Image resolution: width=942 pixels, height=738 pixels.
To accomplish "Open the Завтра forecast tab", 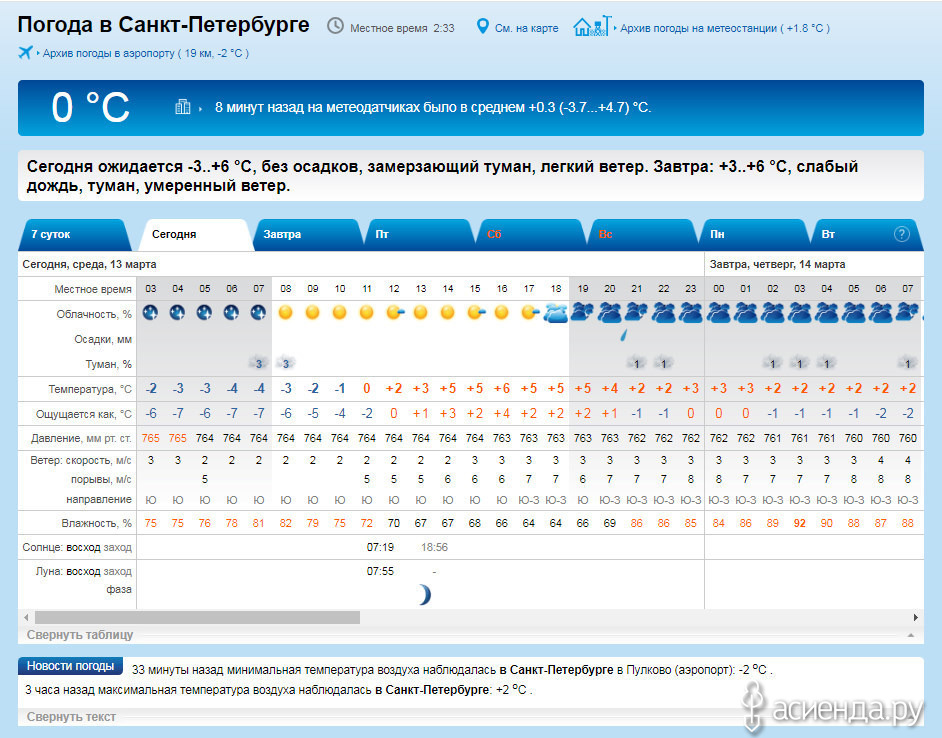I will pos(306,234).
